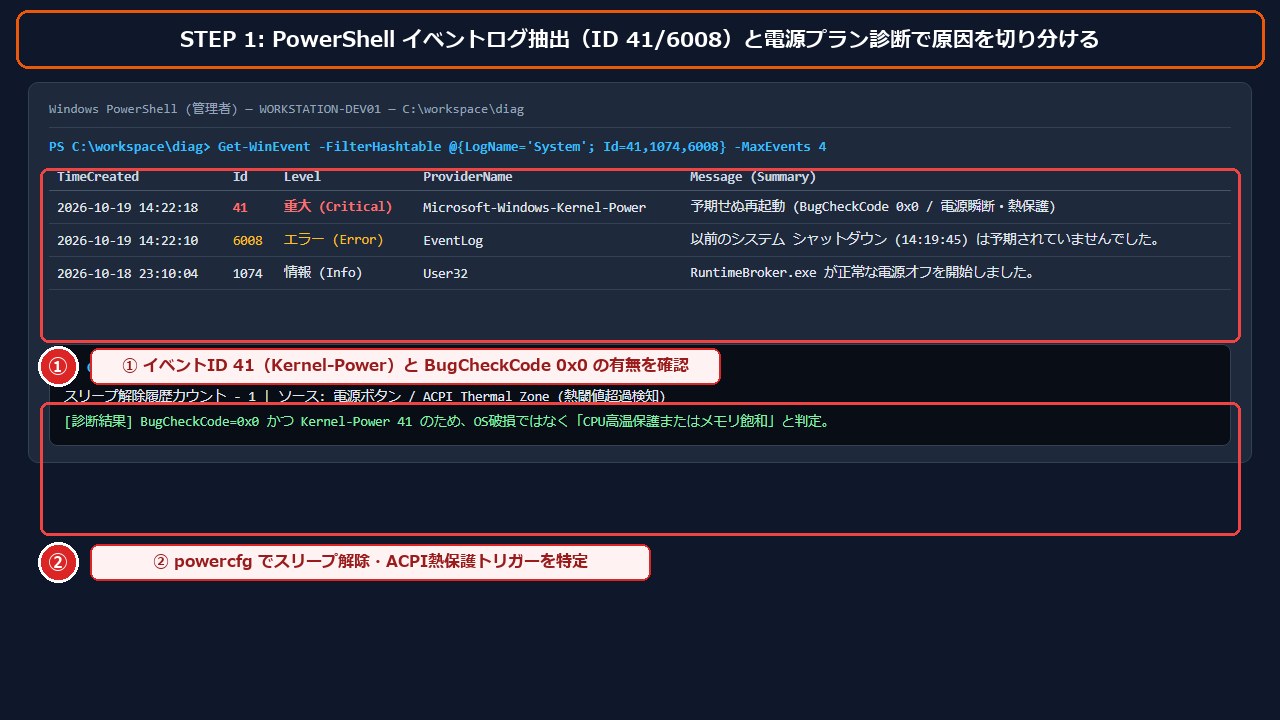Select timestamp 2026-10-18 23:10:04

[x=127, y=273]
